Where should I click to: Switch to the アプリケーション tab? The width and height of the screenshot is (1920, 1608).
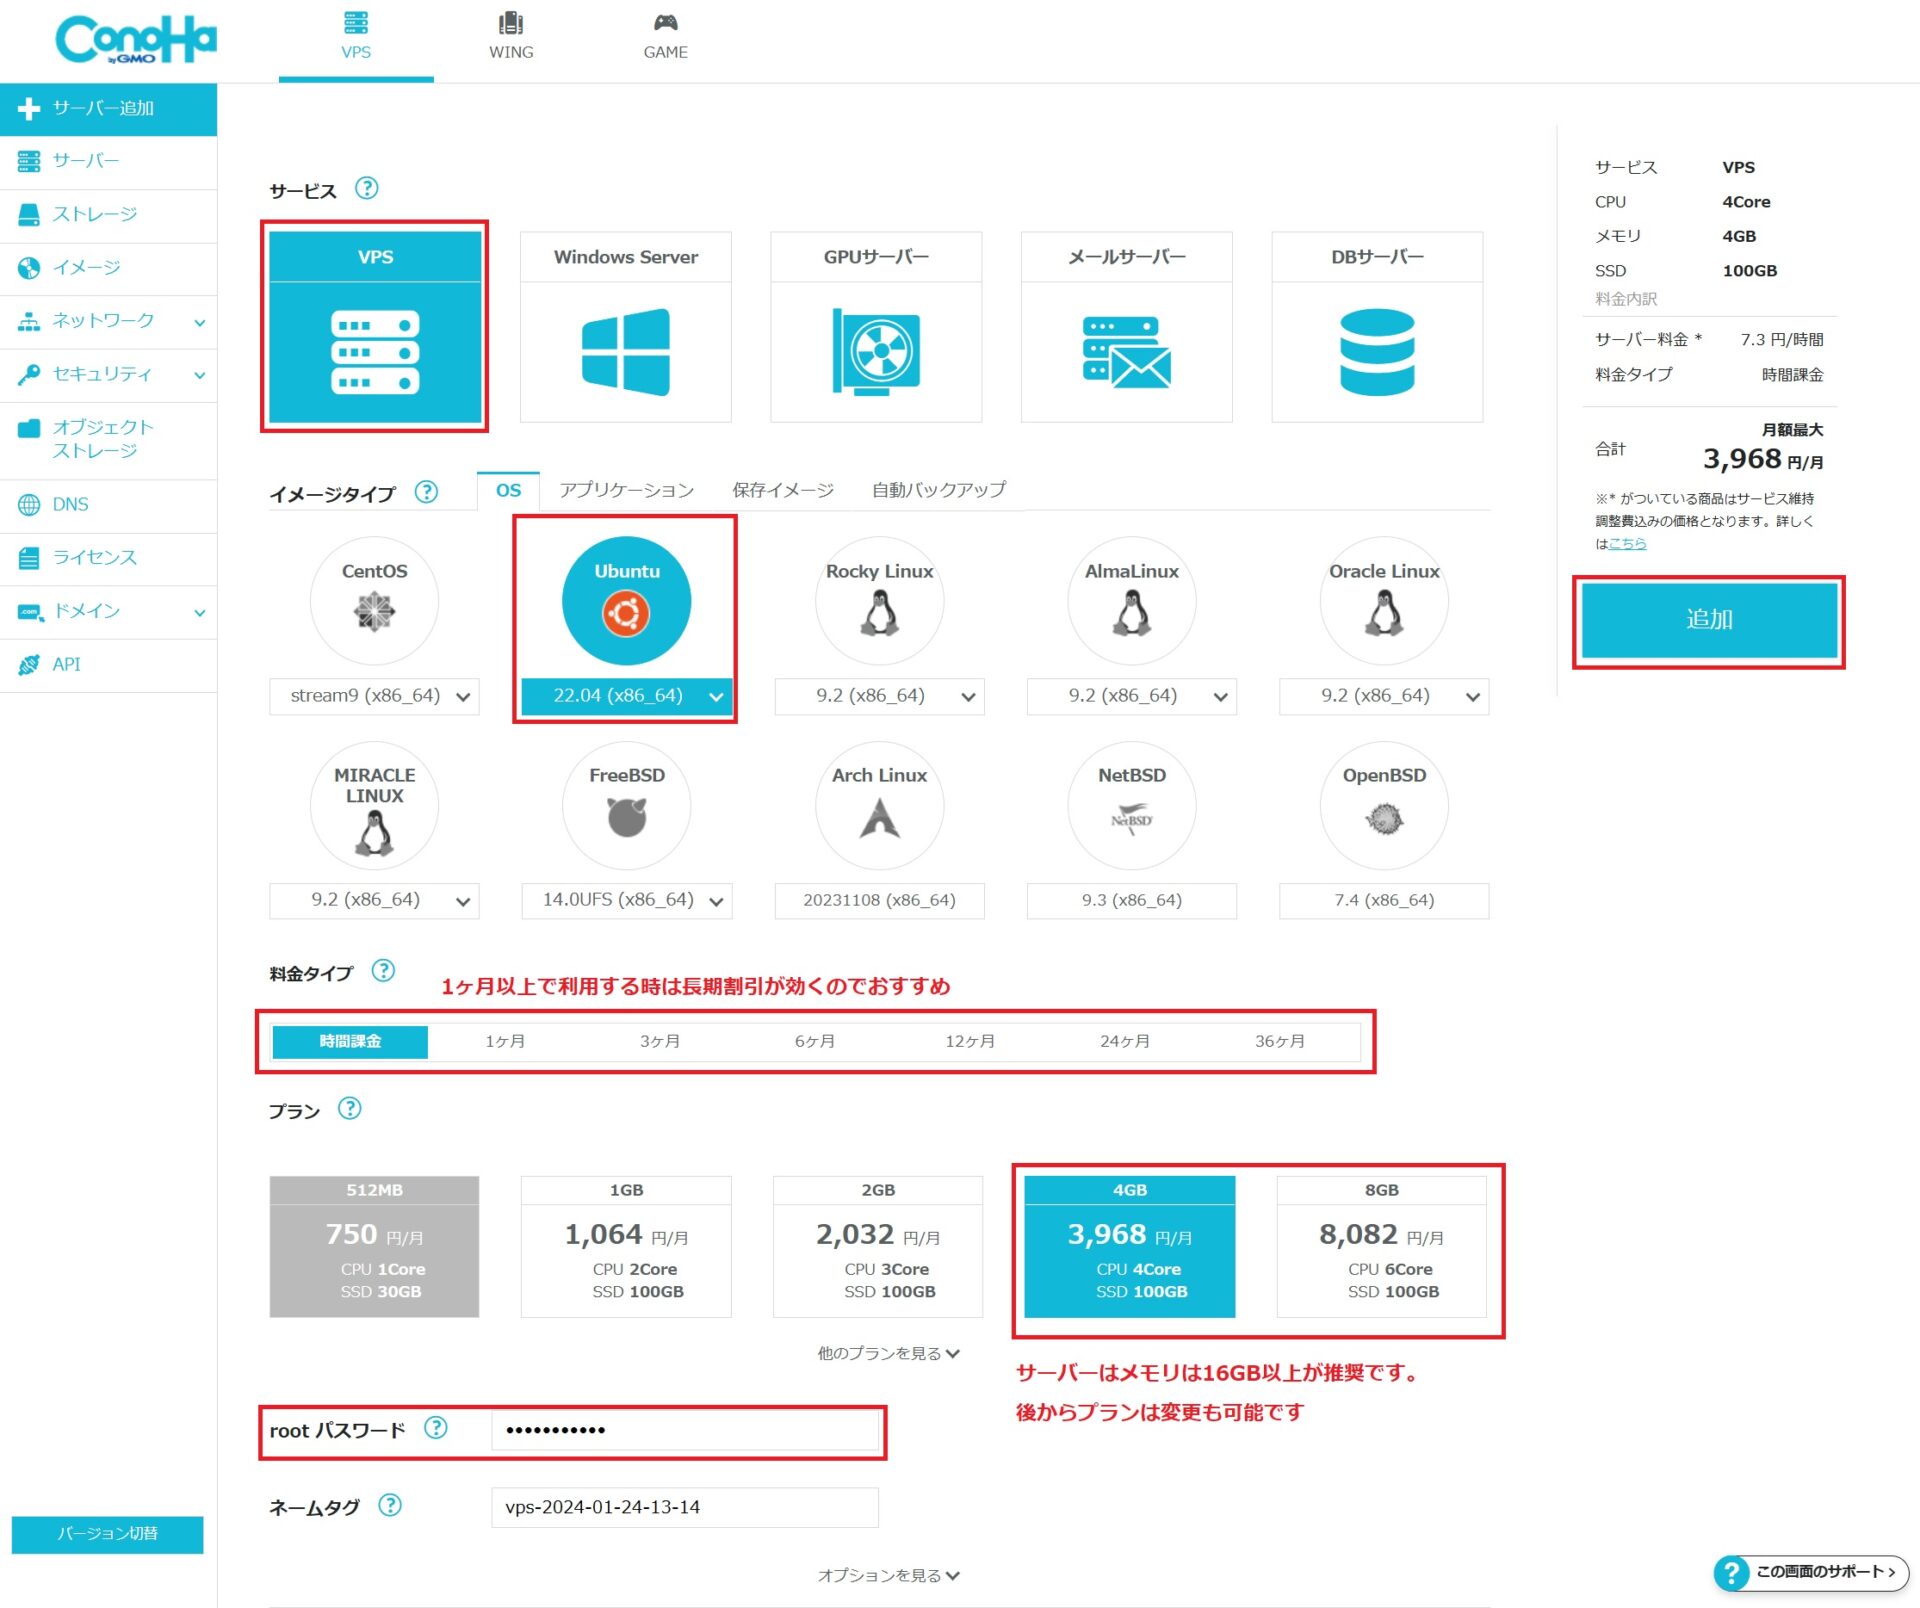click(626, 490)
